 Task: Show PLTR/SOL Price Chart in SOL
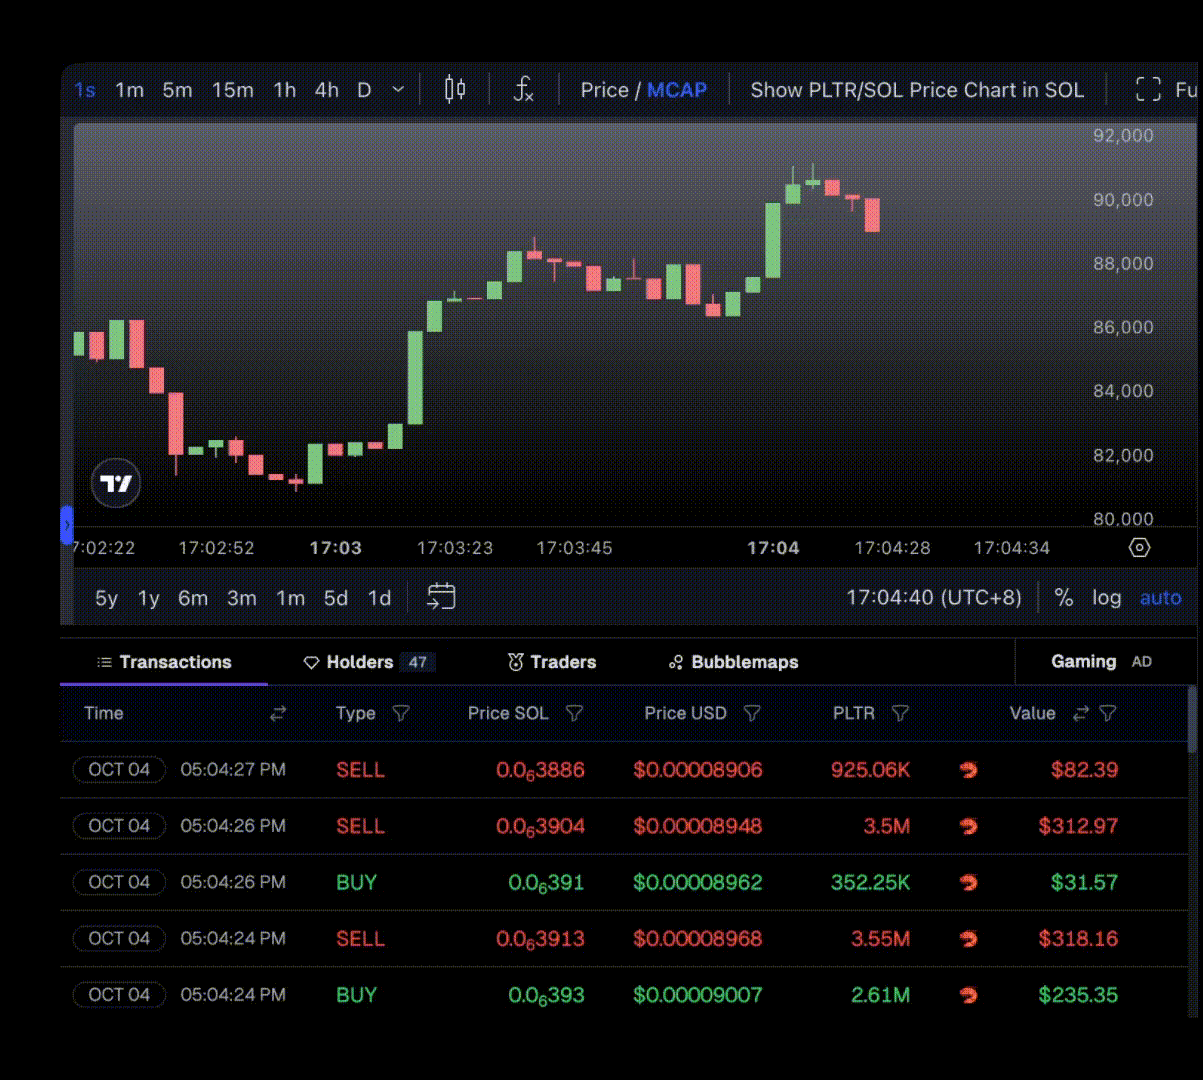point(917,90)
